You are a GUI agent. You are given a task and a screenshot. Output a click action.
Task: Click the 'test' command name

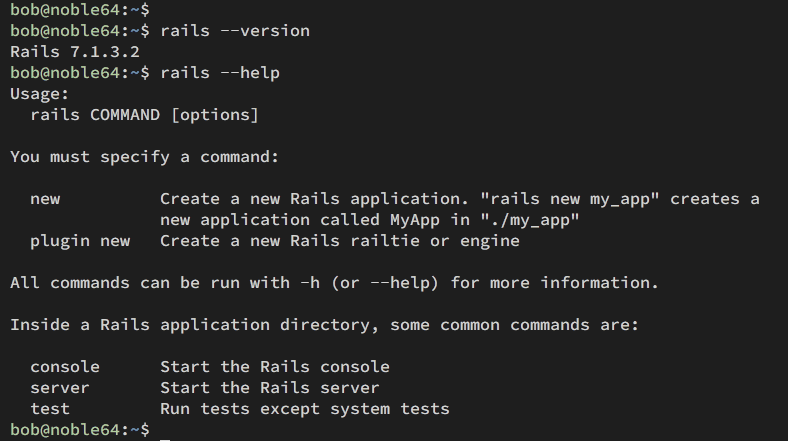pos(50,409)
